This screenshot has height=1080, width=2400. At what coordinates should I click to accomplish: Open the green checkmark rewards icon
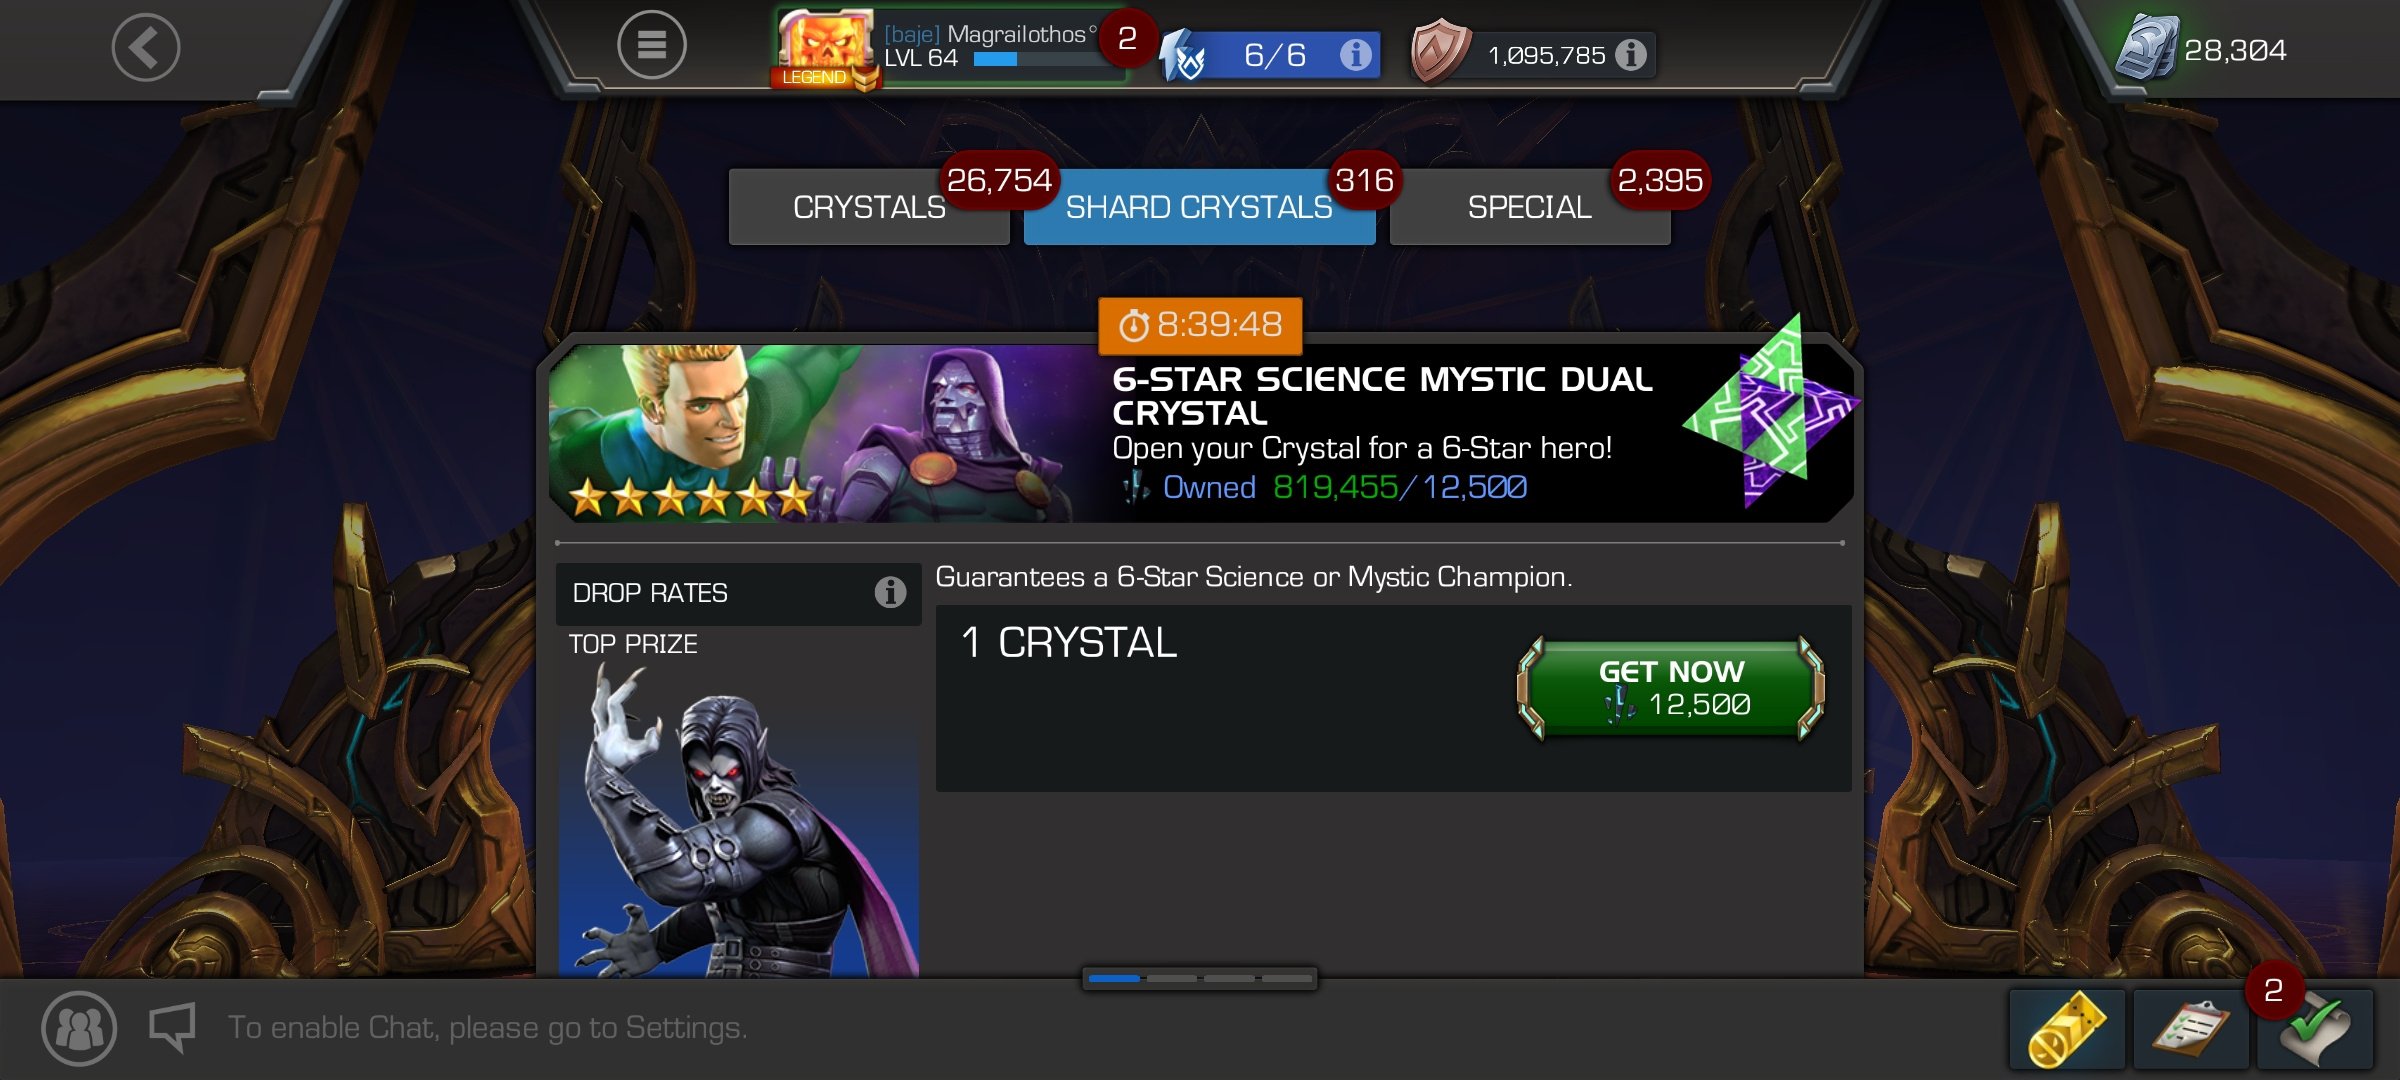(2315, 1029)
